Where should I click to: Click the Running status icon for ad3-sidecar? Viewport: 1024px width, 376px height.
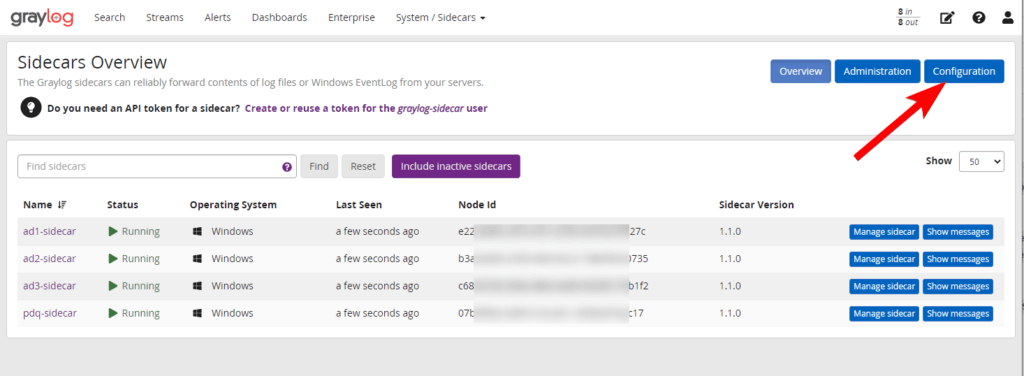click(x=113, y=286)
